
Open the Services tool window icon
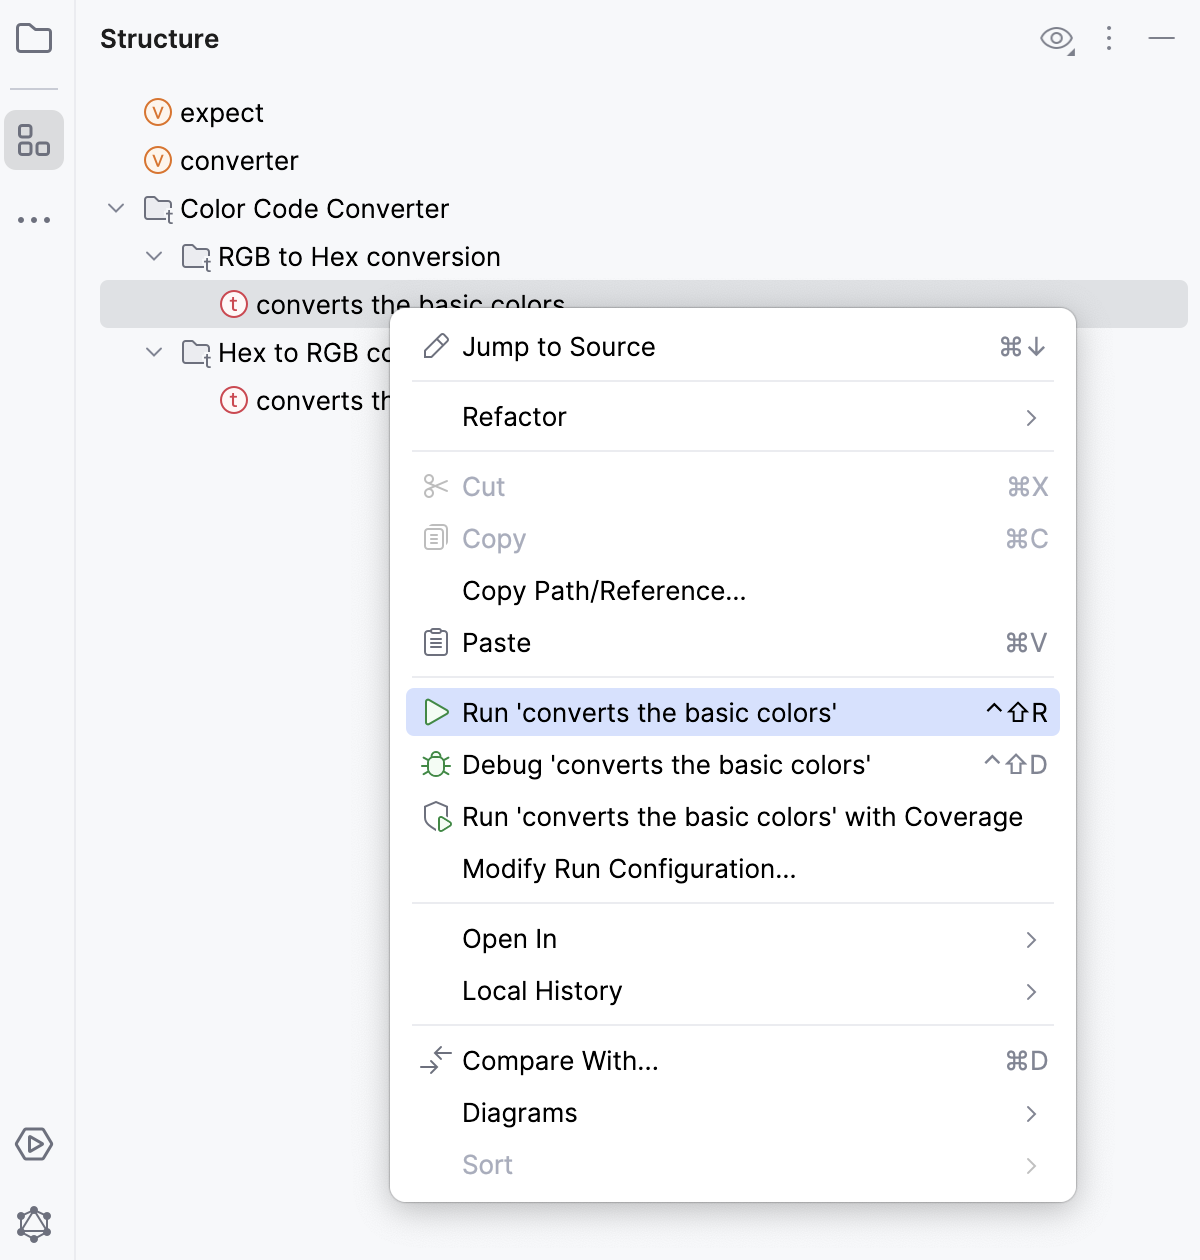point(34,1145)
